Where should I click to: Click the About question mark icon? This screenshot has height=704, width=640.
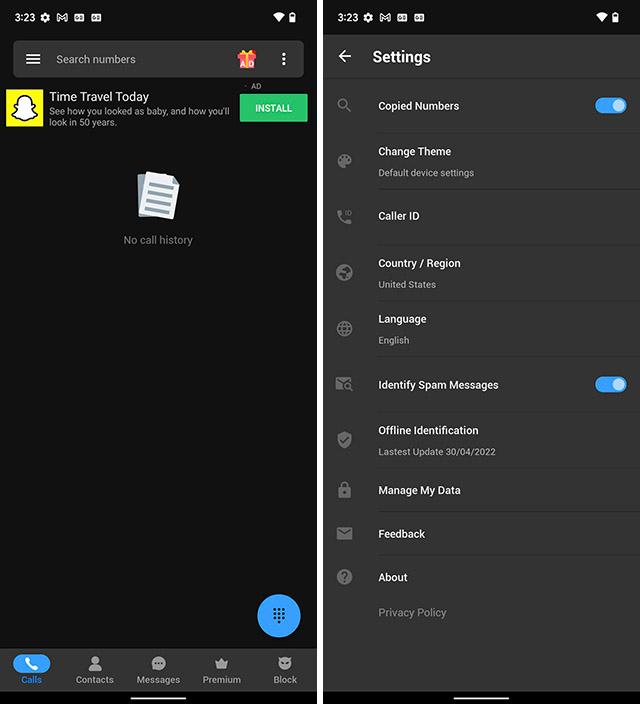tap(344, 576)
